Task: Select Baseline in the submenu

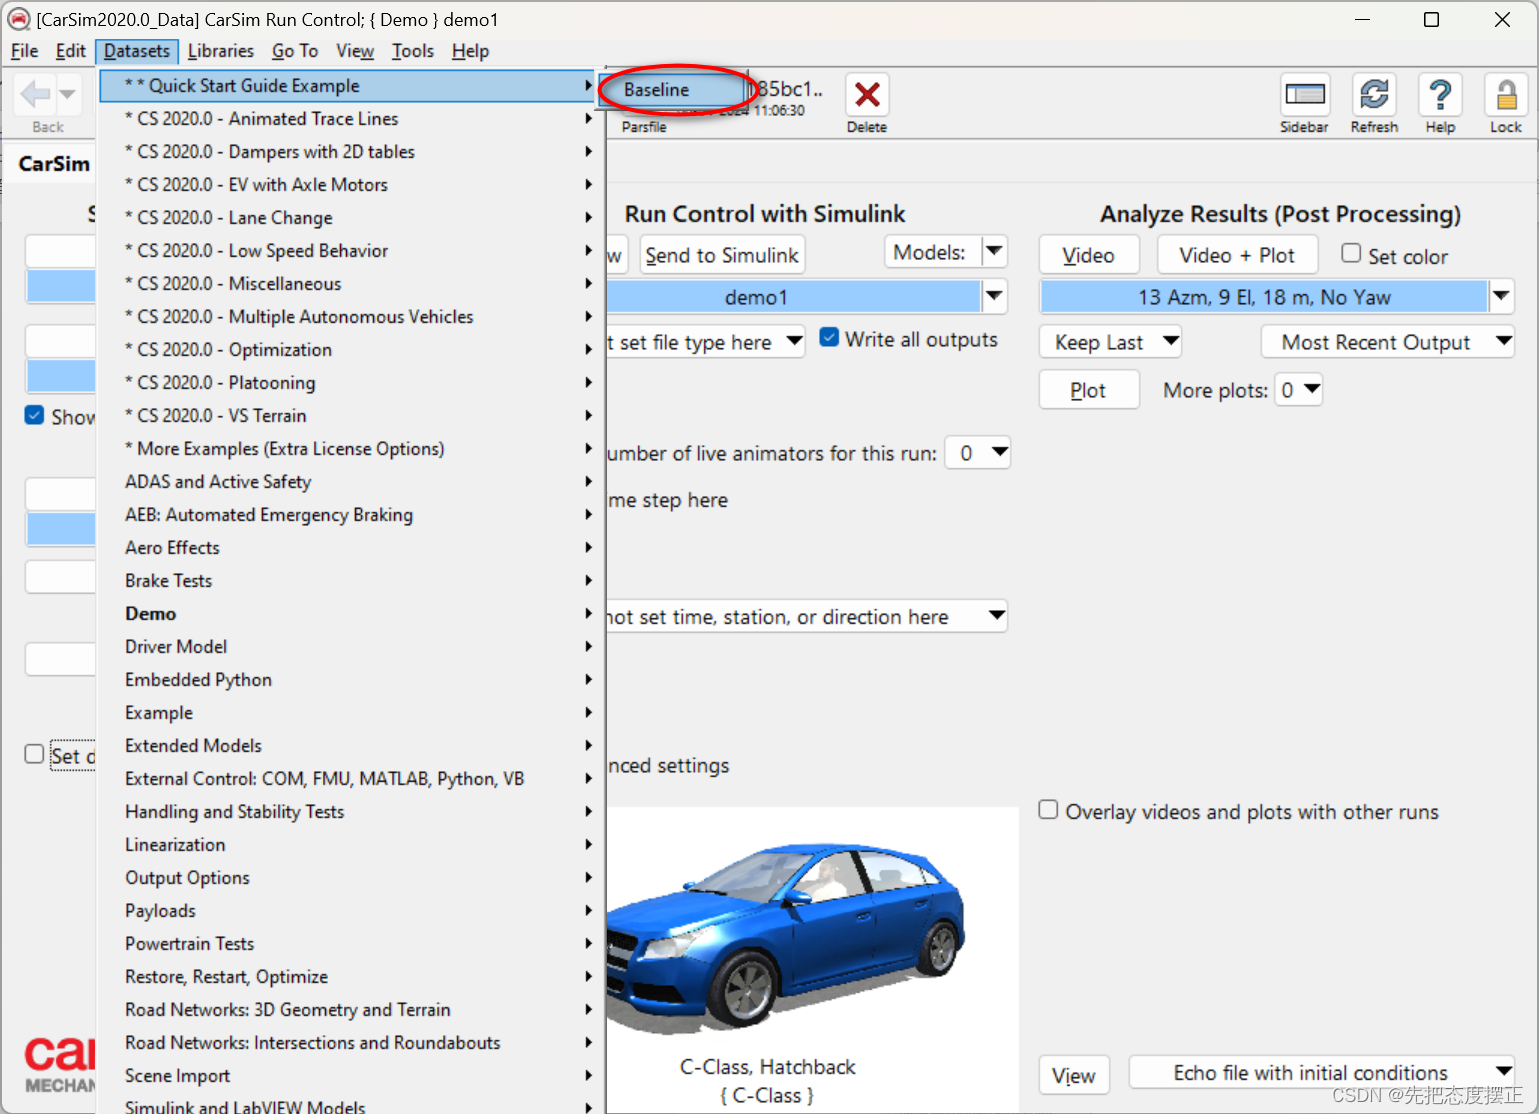Action: point(672,90)
